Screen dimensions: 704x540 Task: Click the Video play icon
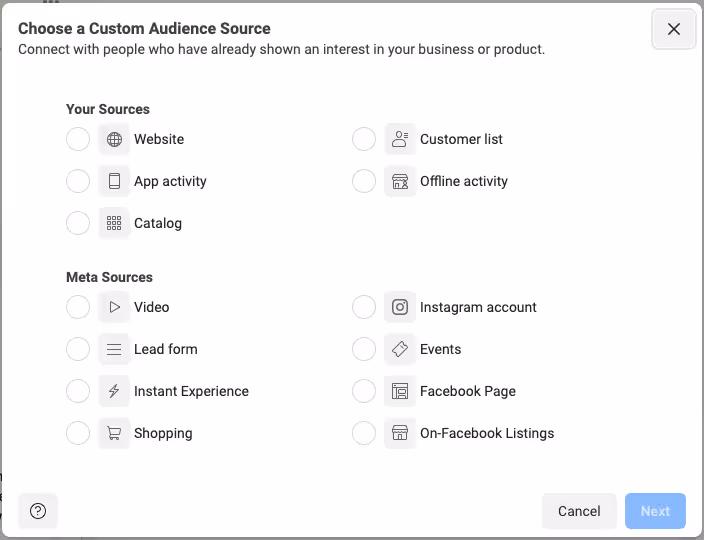click(114, 307)
